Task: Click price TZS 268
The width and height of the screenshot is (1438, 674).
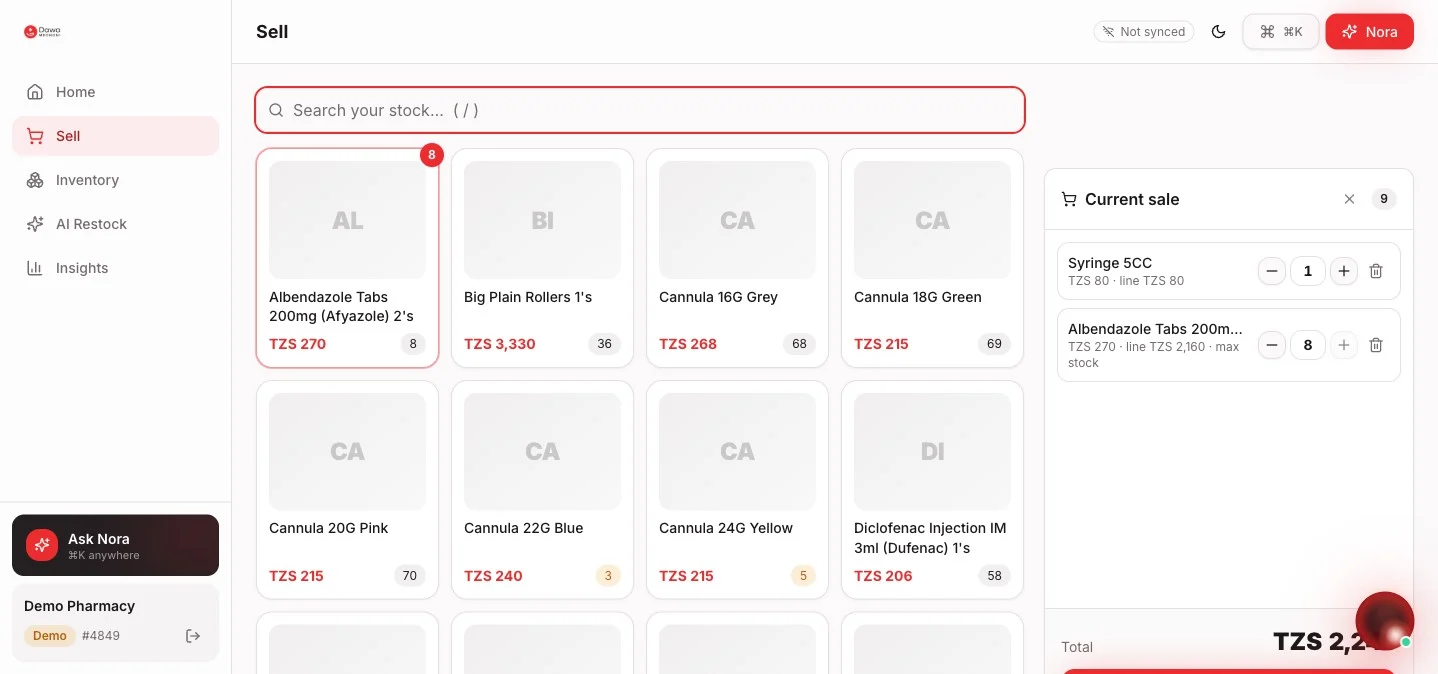Action: coord(688,344)
